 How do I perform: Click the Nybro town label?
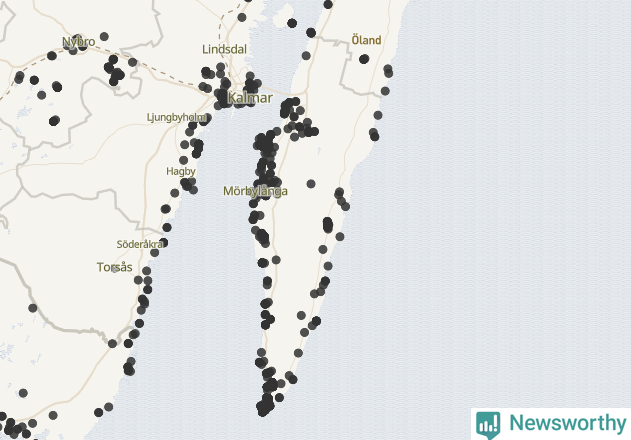79,42
